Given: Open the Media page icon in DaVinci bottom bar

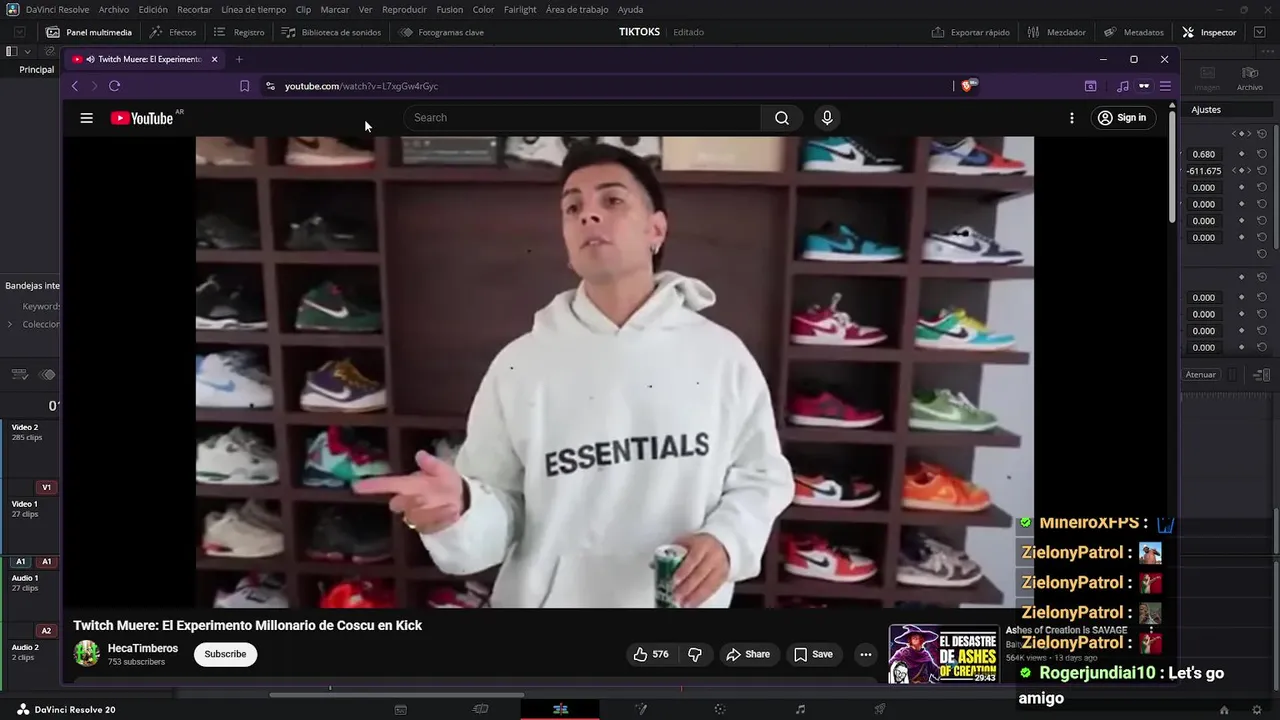Looking at the screenshot, I should (400, 709).
